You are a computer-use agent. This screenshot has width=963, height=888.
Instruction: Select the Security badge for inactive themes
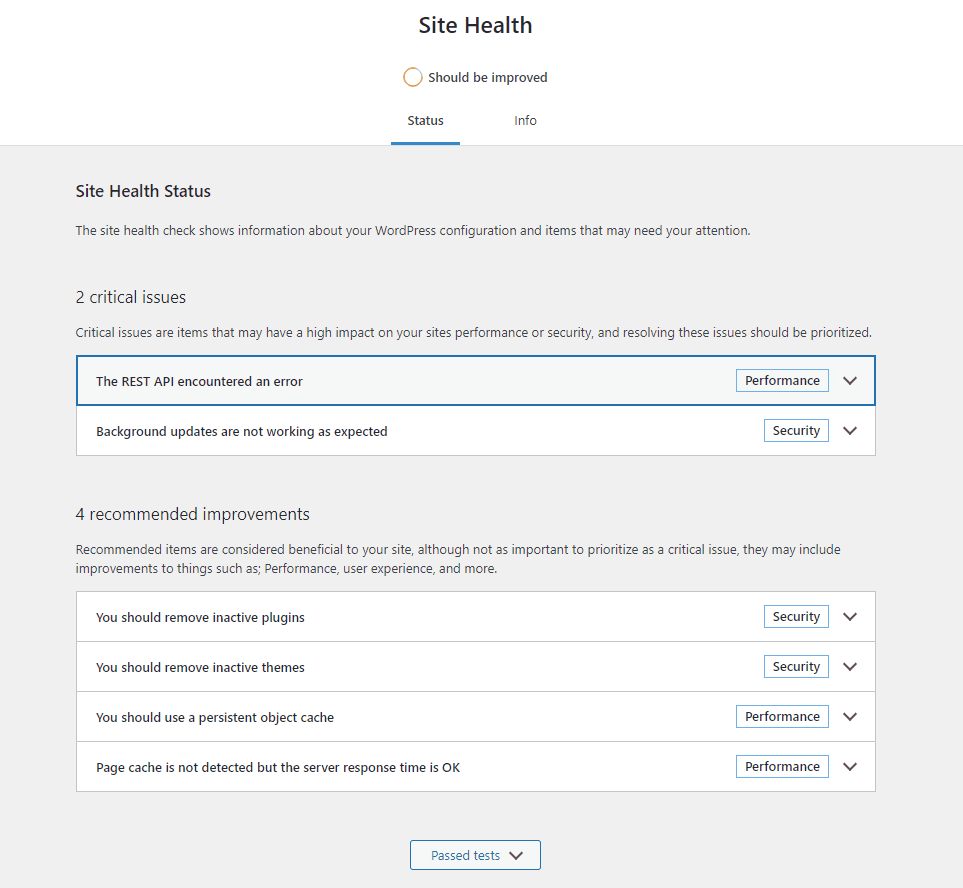tap(796, 666)
